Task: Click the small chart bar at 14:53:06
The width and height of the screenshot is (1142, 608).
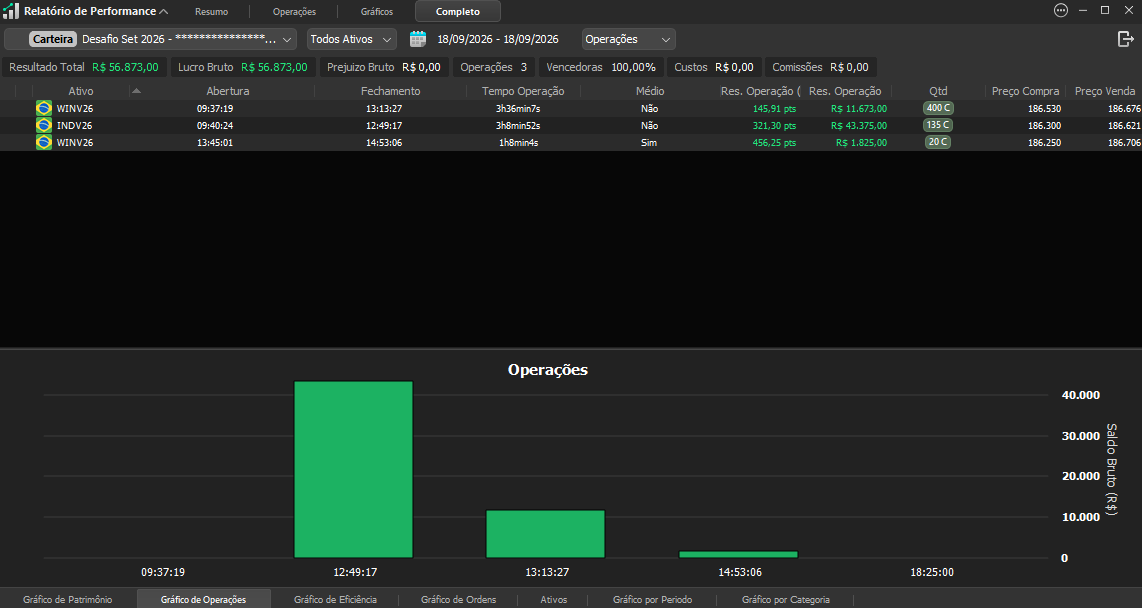Action: 739,554
